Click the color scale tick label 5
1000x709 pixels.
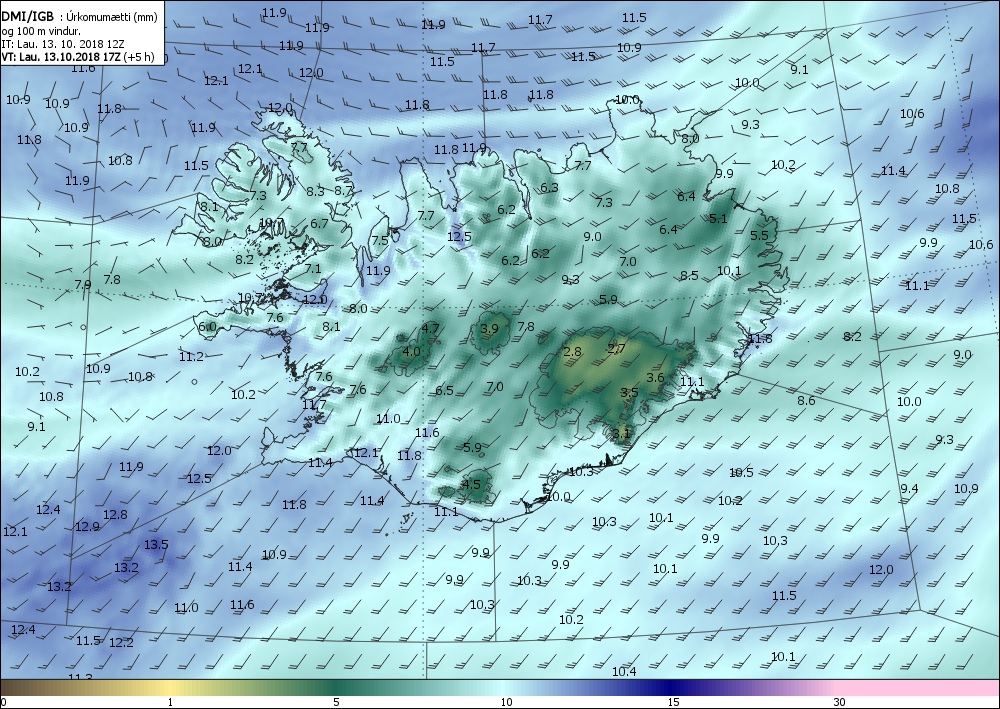[336, 702]
